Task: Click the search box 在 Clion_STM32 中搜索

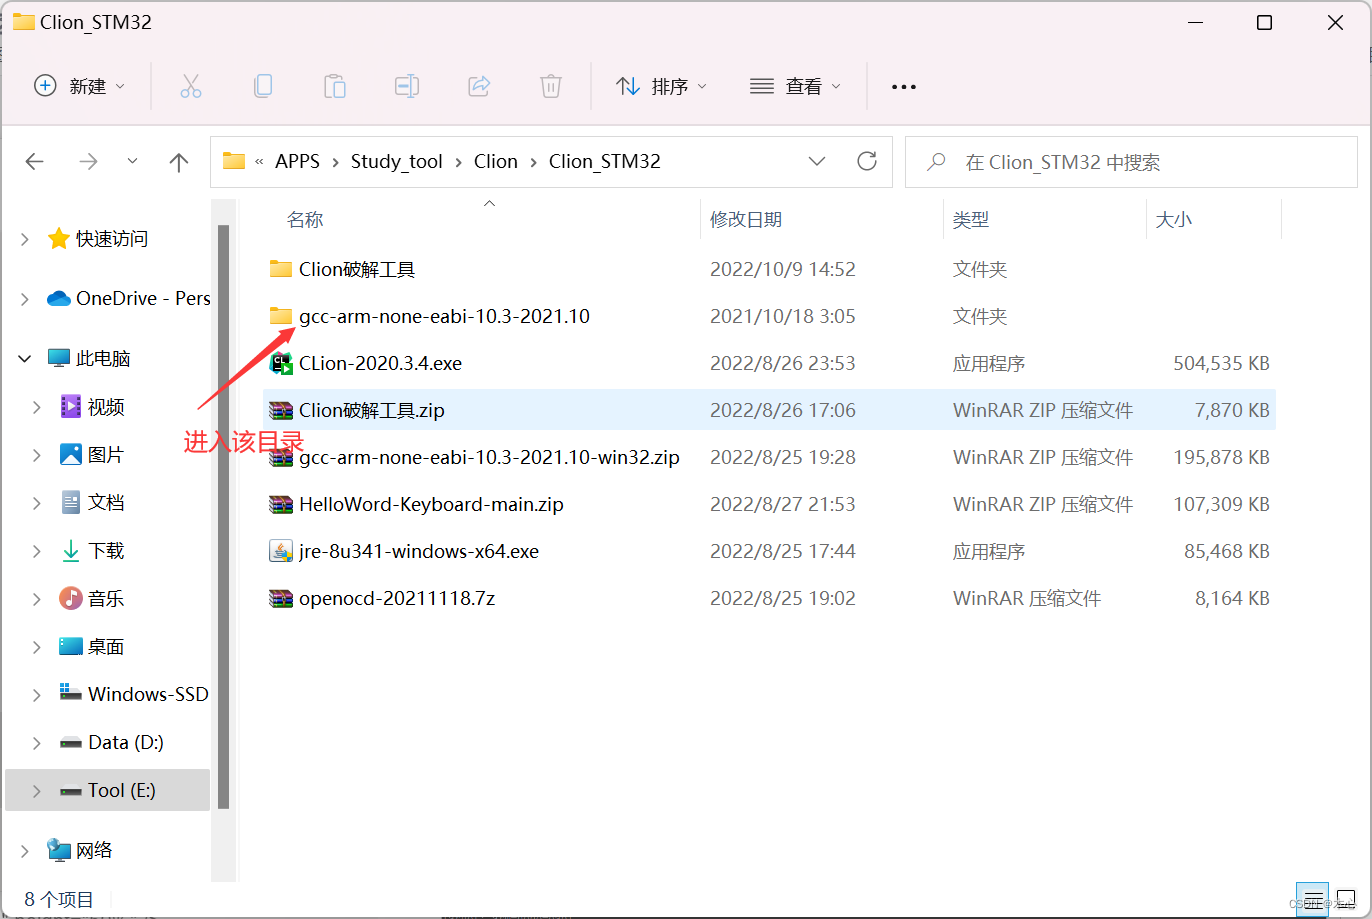Action: (1132, 162)
